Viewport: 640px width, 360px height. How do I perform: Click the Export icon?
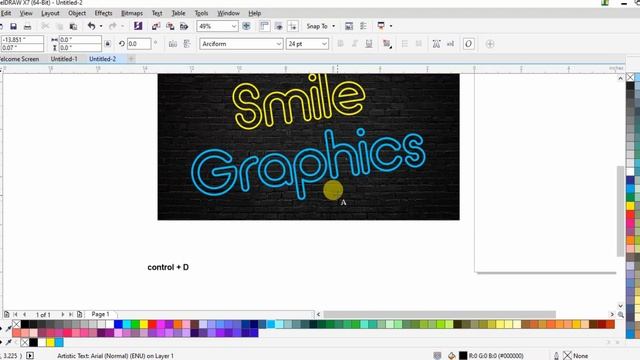[170, 27]
